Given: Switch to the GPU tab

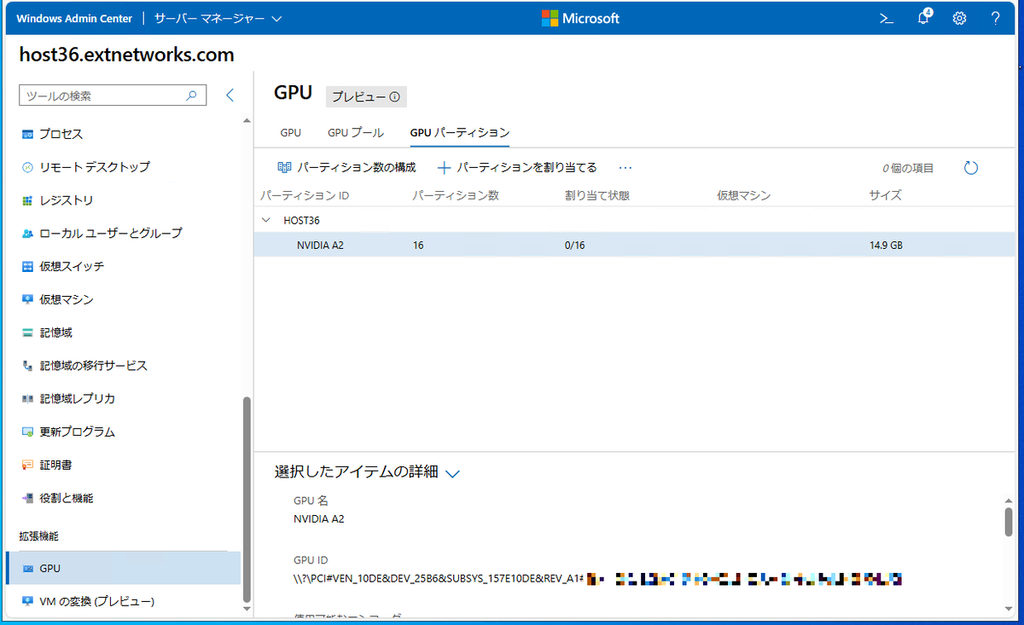Looking at the screenshot, I should point(291,133).
